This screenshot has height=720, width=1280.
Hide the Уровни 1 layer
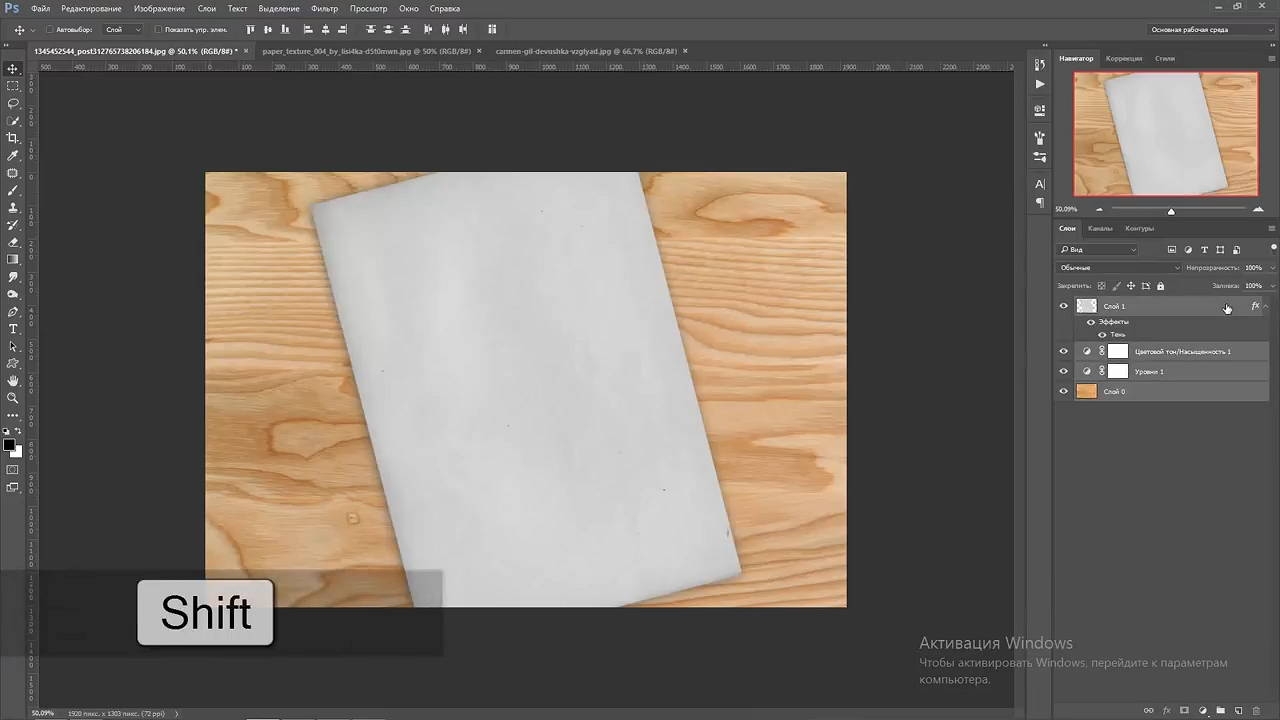click(1064, 371)
